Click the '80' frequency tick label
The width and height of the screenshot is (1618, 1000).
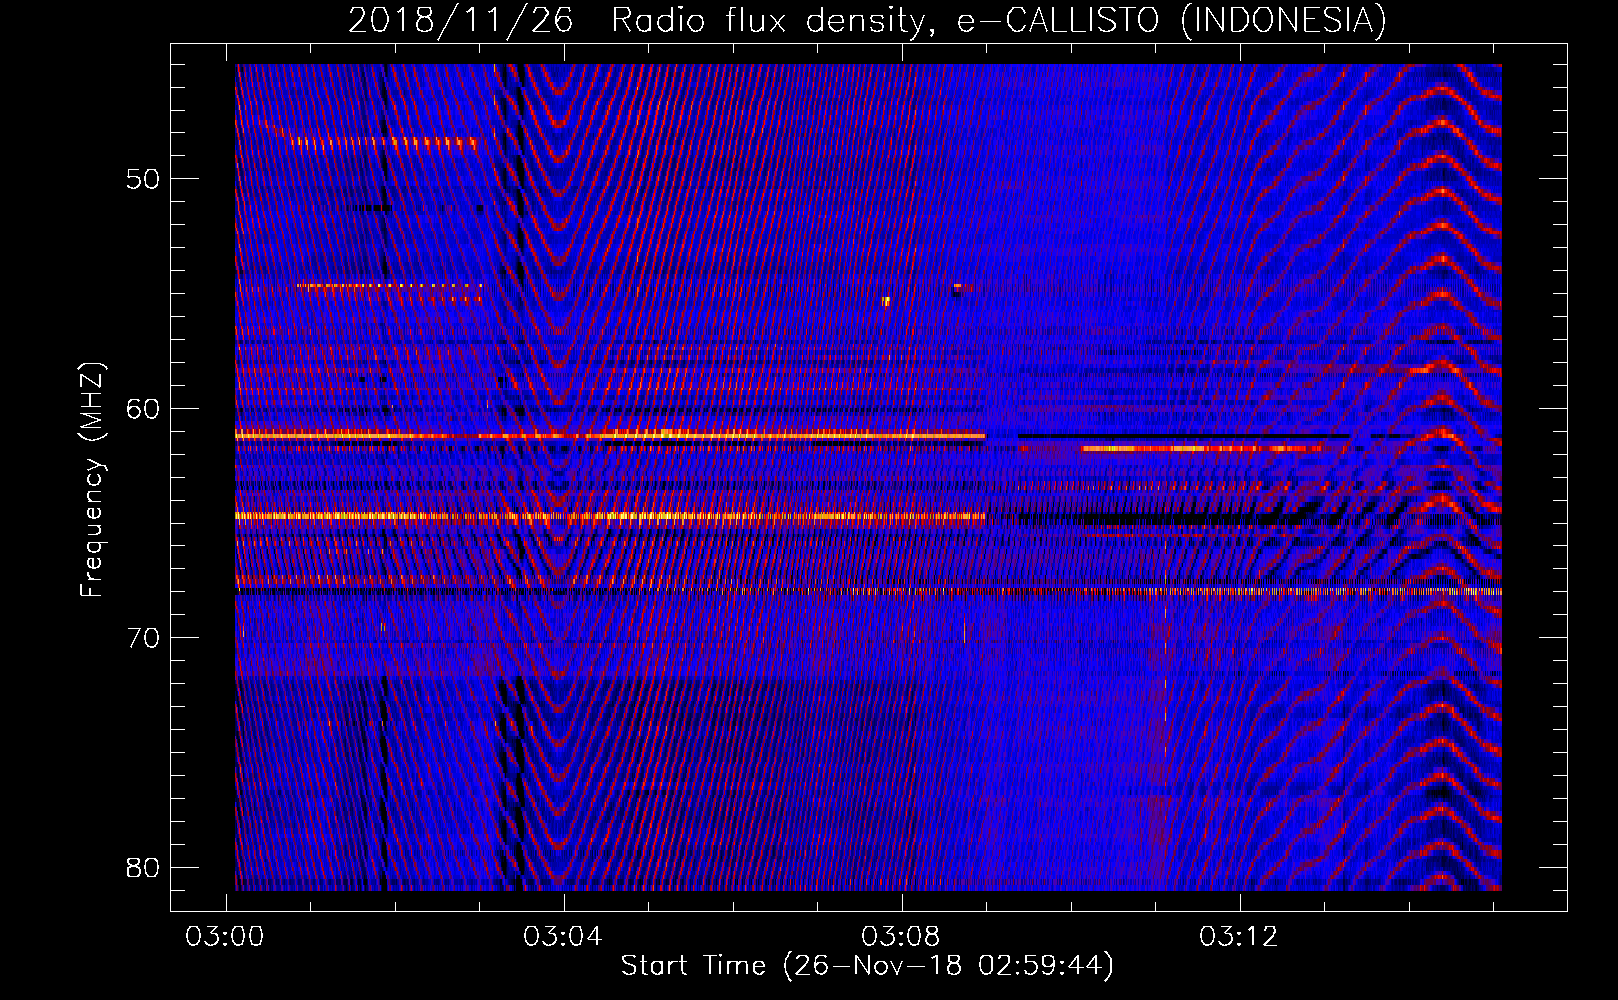click(143, 867)
